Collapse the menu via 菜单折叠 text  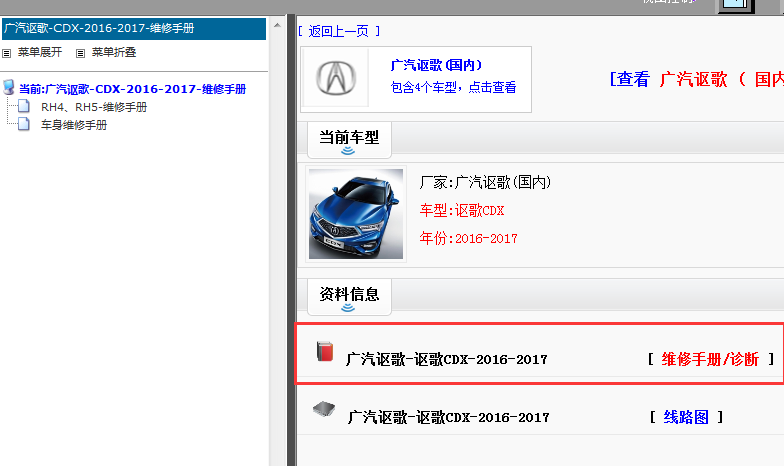tap(114, 52)
